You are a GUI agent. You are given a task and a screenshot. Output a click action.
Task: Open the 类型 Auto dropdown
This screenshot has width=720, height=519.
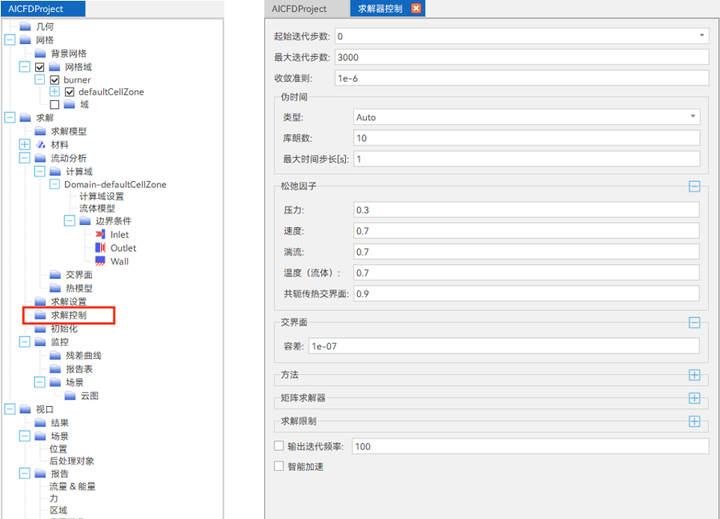[x=693, y=117]
